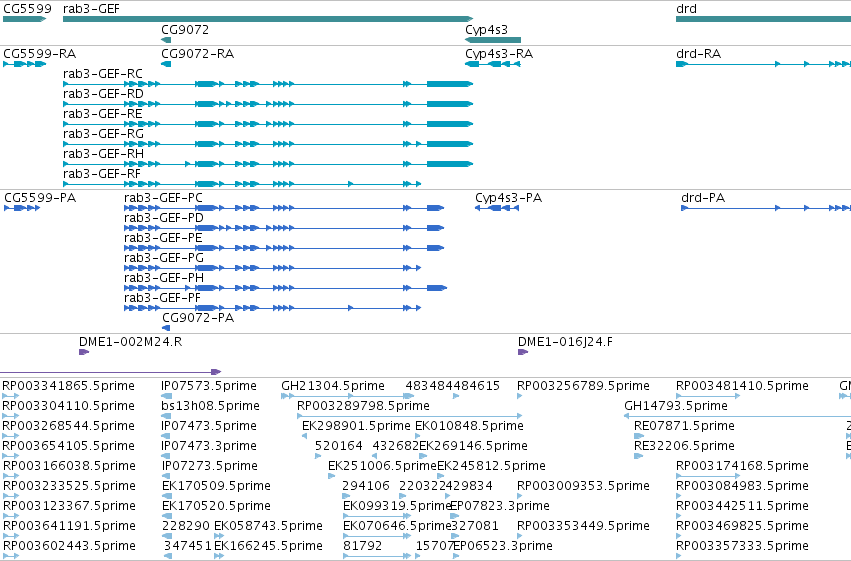The height and width of the screenshot is (561, 851).
Task: Click EST IP07473.5prime
Action: pyautogui.click(x=209, y=426)
